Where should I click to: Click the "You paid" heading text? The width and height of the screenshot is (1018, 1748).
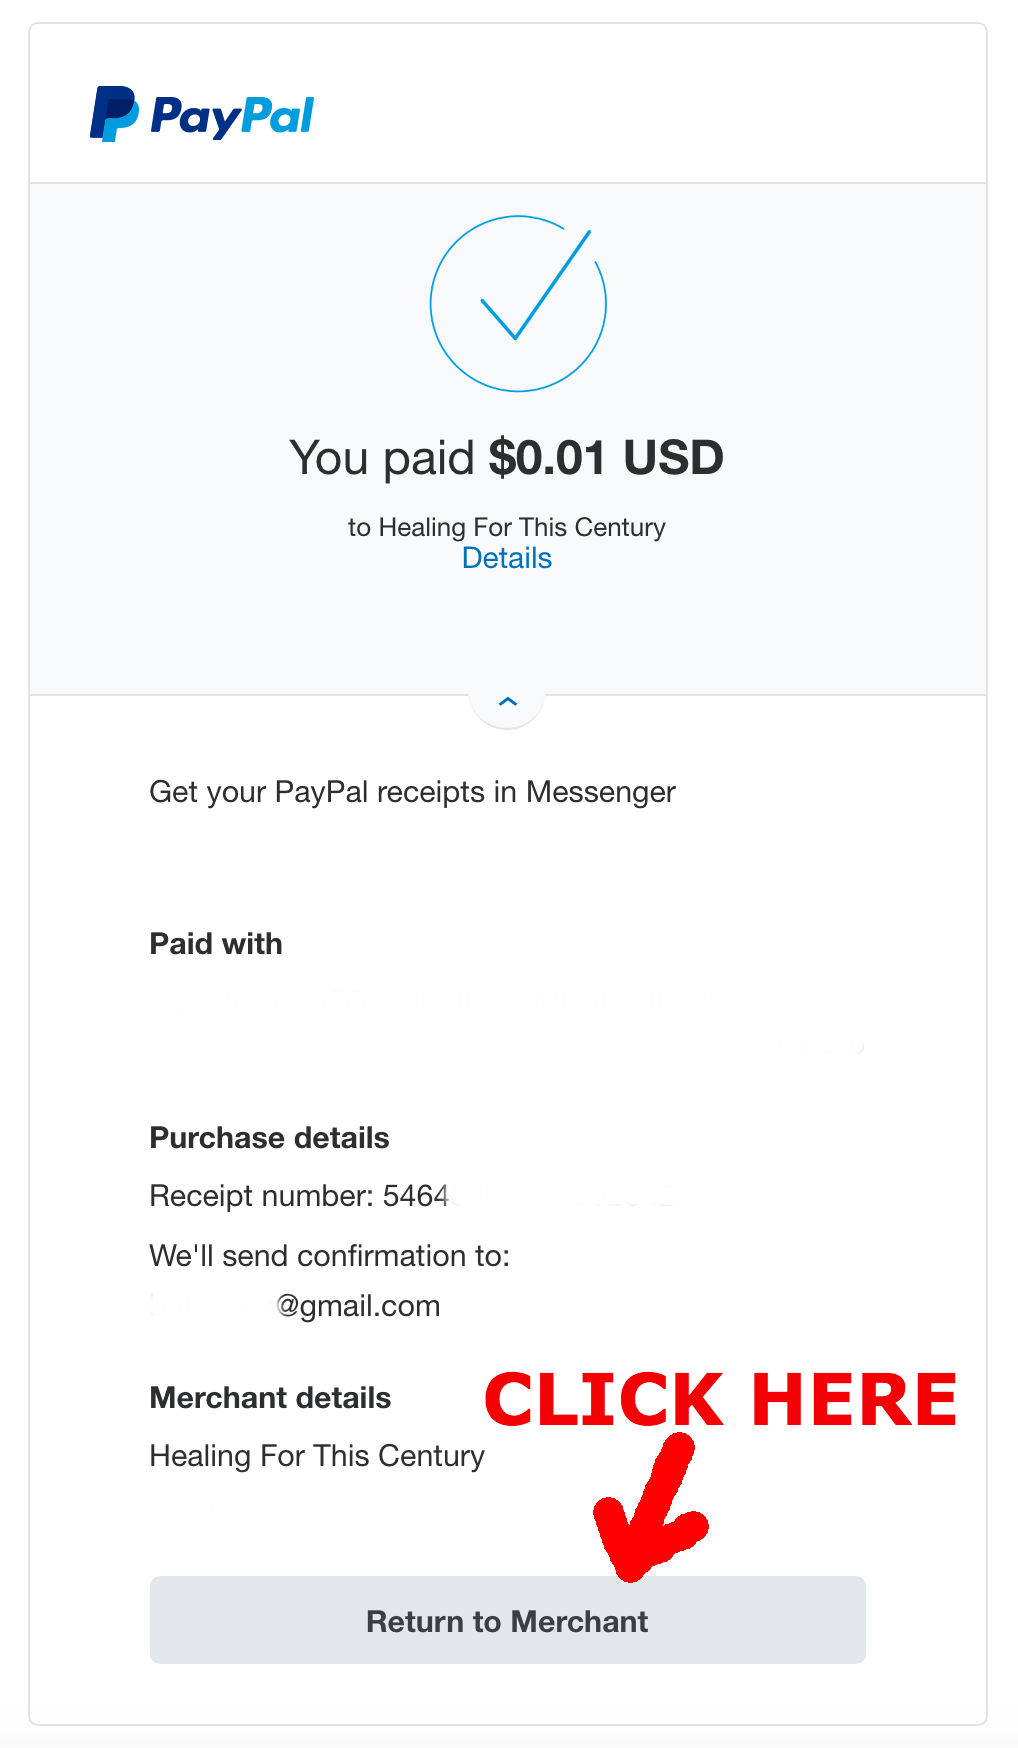382,458
